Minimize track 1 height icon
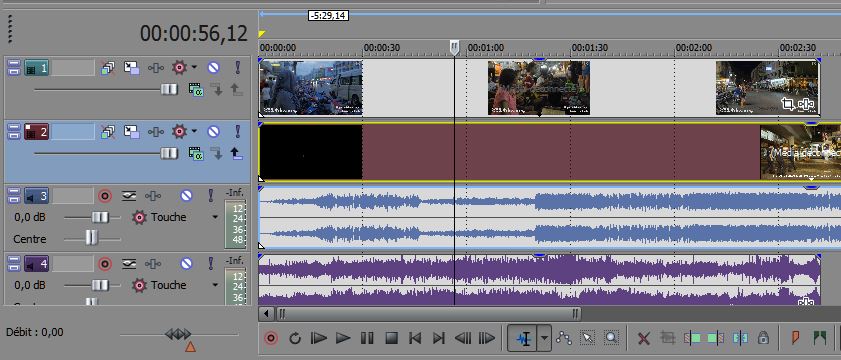 pyautogui.click(x=13, y=68)
